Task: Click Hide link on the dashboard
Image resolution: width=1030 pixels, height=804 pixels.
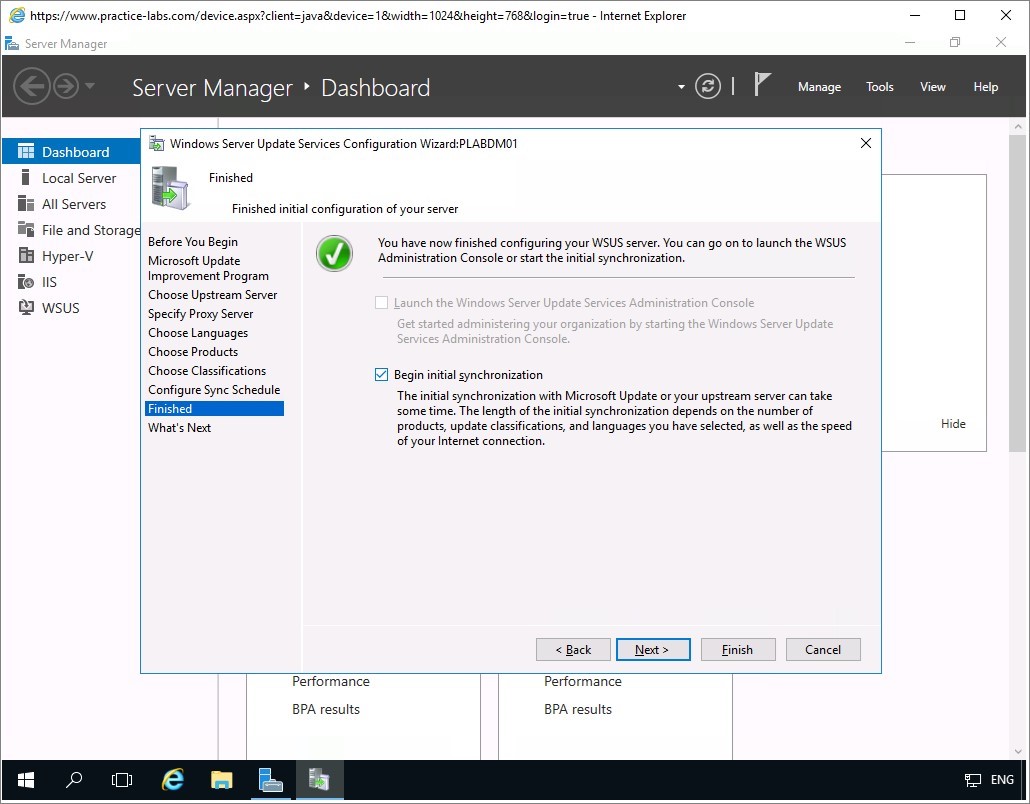Action: [x=953, y=424]
